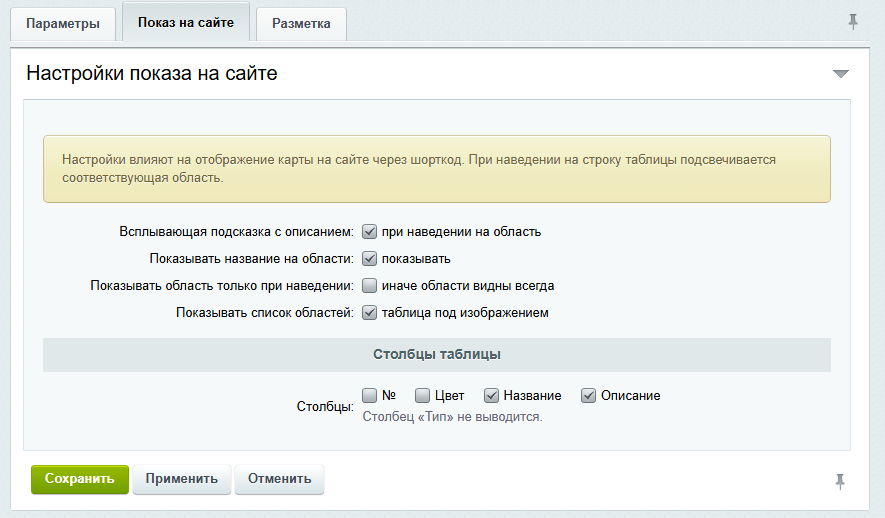885x518 pixels.
Task: Switch to the Разметка tab
Action: tap(301, 24)
